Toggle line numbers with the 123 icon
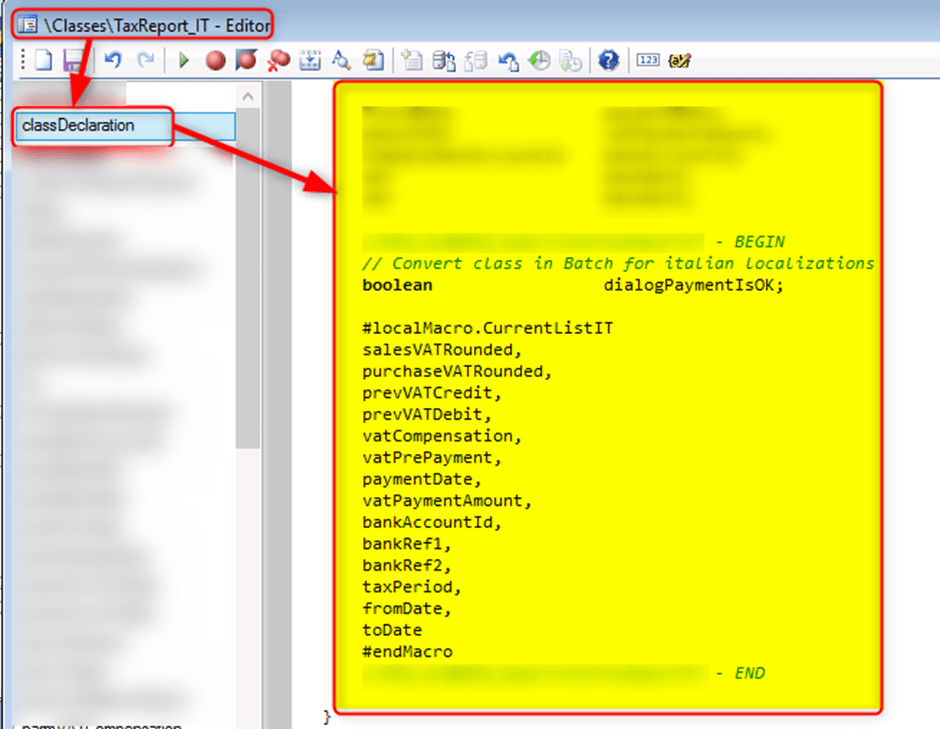 click(648, 61)
